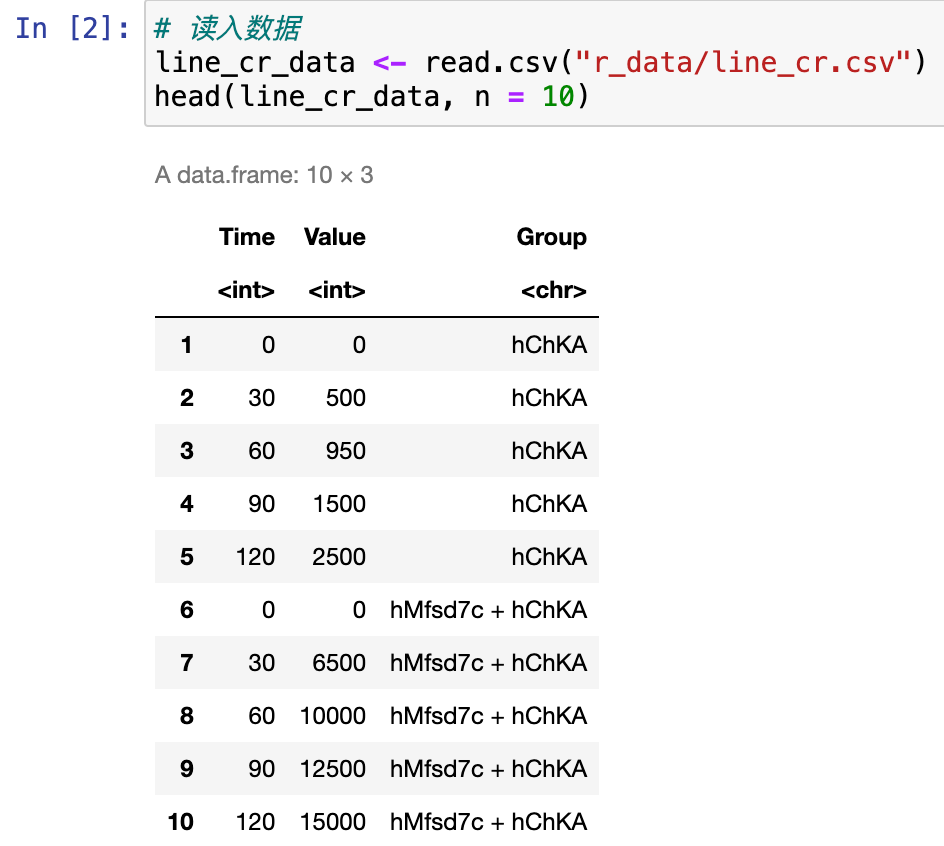Click the Time cell '120' in row 10
This screenshot has width=944, height=846.
click(x=255, y=822)
